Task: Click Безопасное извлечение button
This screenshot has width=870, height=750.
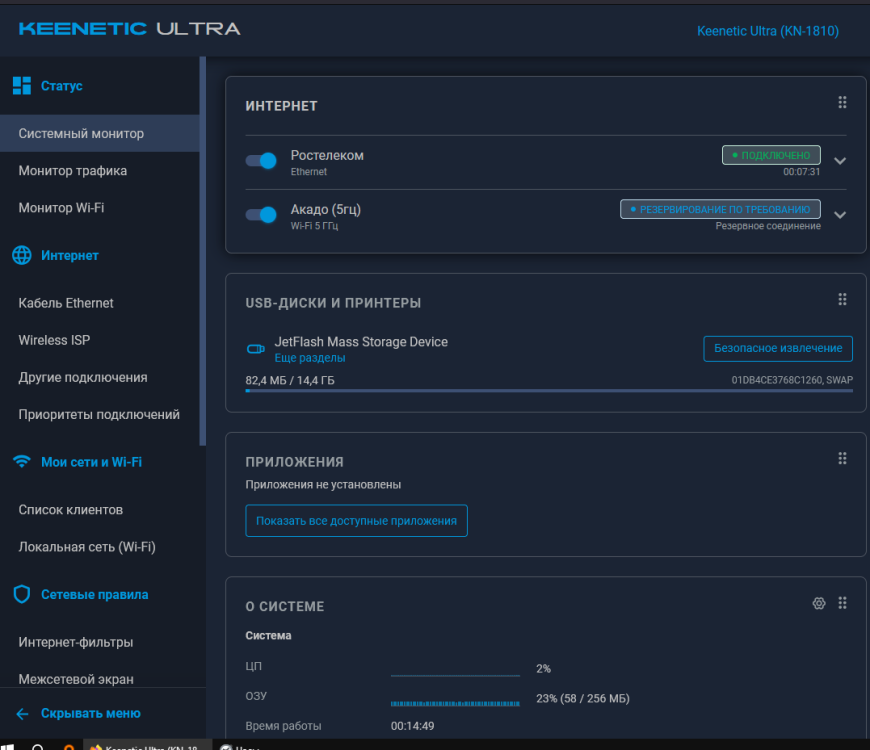Action: pyautogui.click(x=778, y=348)
